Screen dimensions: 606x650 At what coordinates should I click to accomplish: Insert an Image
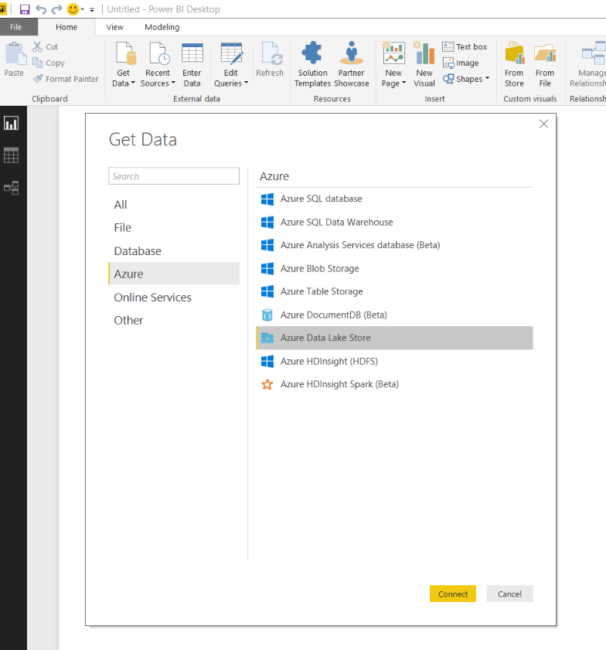461,63
